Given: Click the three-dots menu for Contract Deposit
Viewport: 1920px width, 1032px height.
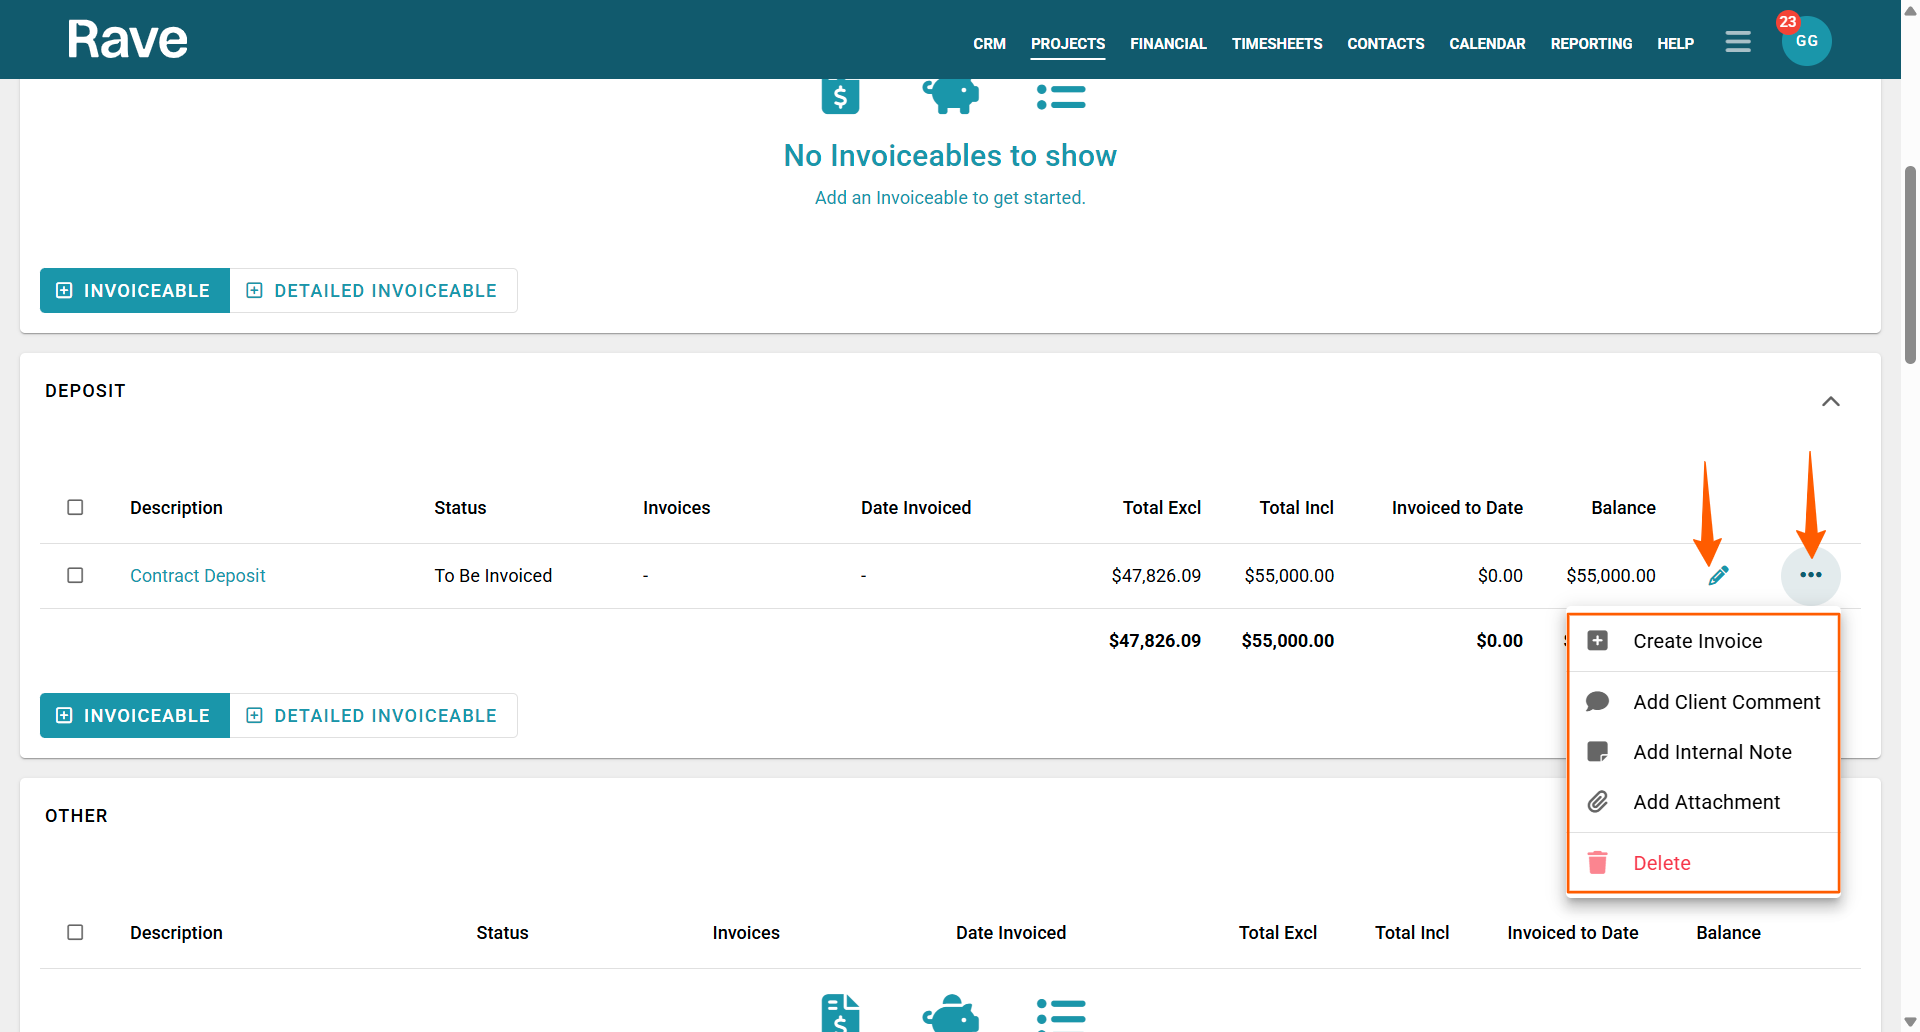Looking at the screenshot, I should [1811, 575].
